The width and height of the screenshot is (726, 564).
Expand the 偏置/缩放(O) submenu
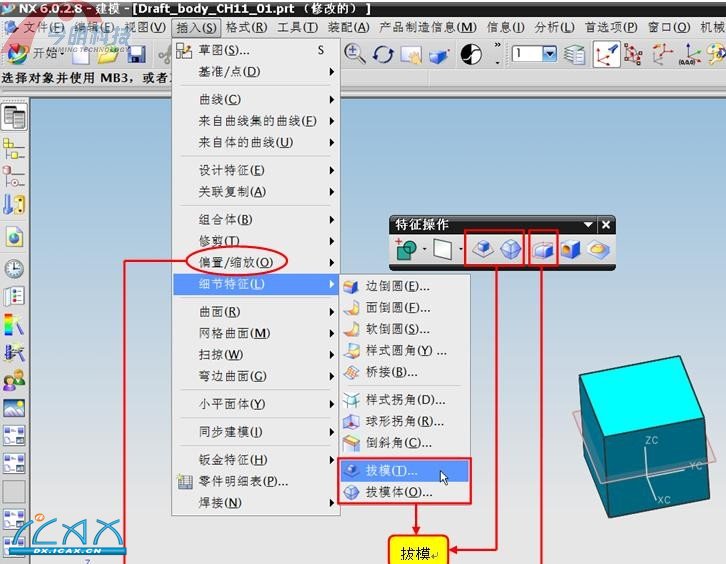pos(256,263)
